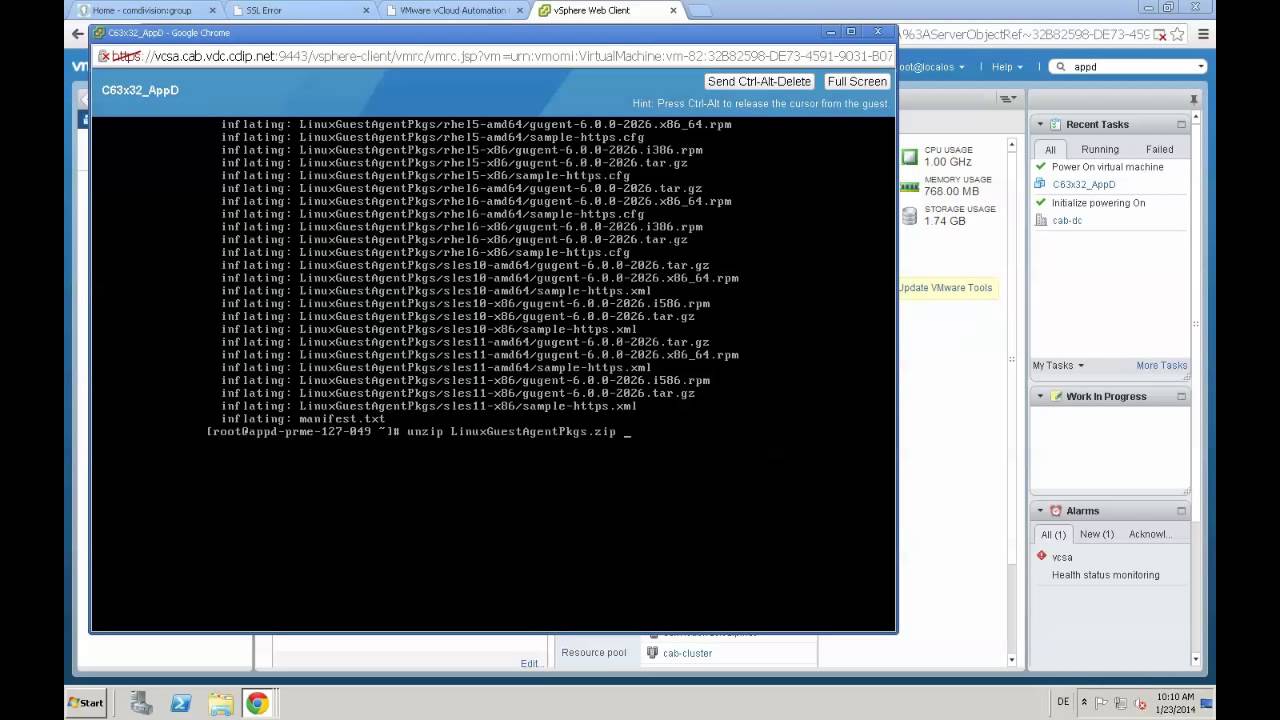The image size is (1280, 720).
Task: Click the Recent Tasks clipboard icon
Action: coord(1055,124)
